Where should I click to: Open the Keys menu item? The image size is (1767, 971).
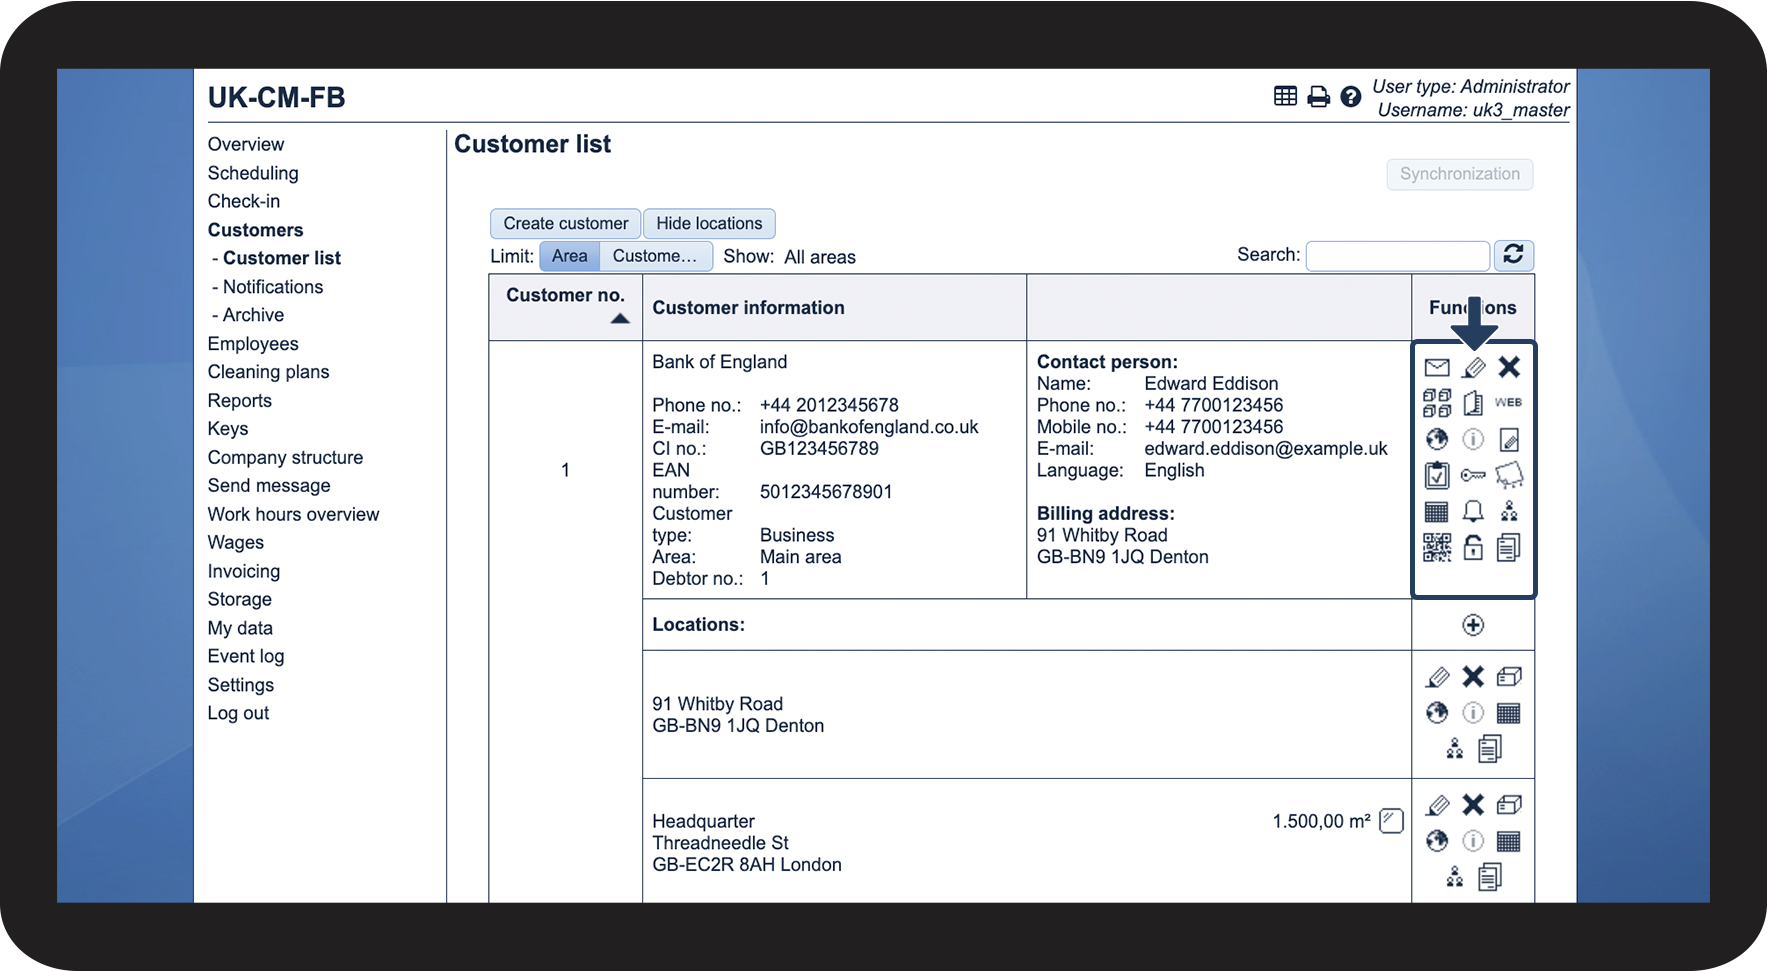pos(228,429)
